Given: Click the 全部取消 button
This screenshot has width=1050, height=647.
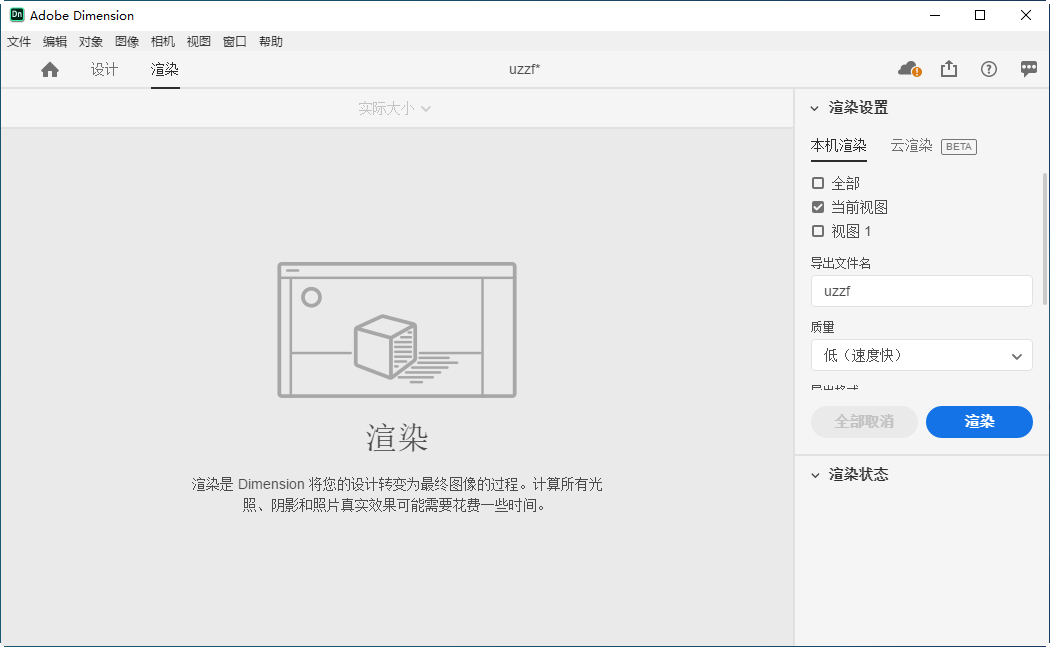Looking at the screenshot, I should click(x=864, y=422).
